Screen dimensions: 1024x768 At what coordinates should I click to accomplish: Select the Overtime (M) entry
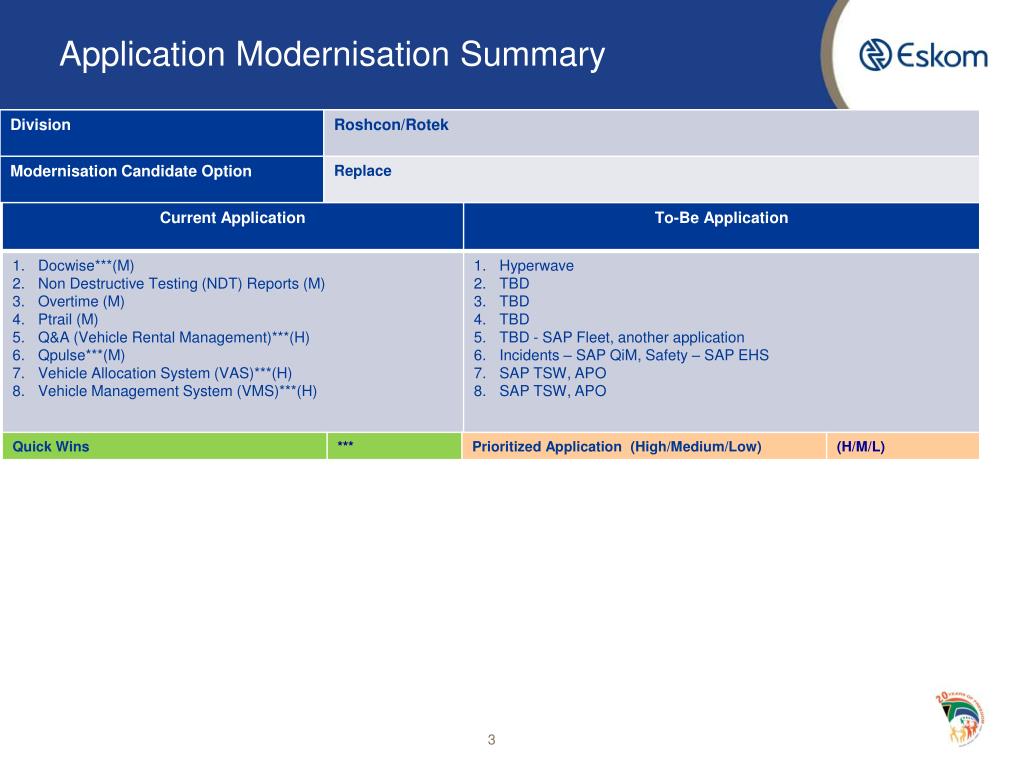(81, 302)
